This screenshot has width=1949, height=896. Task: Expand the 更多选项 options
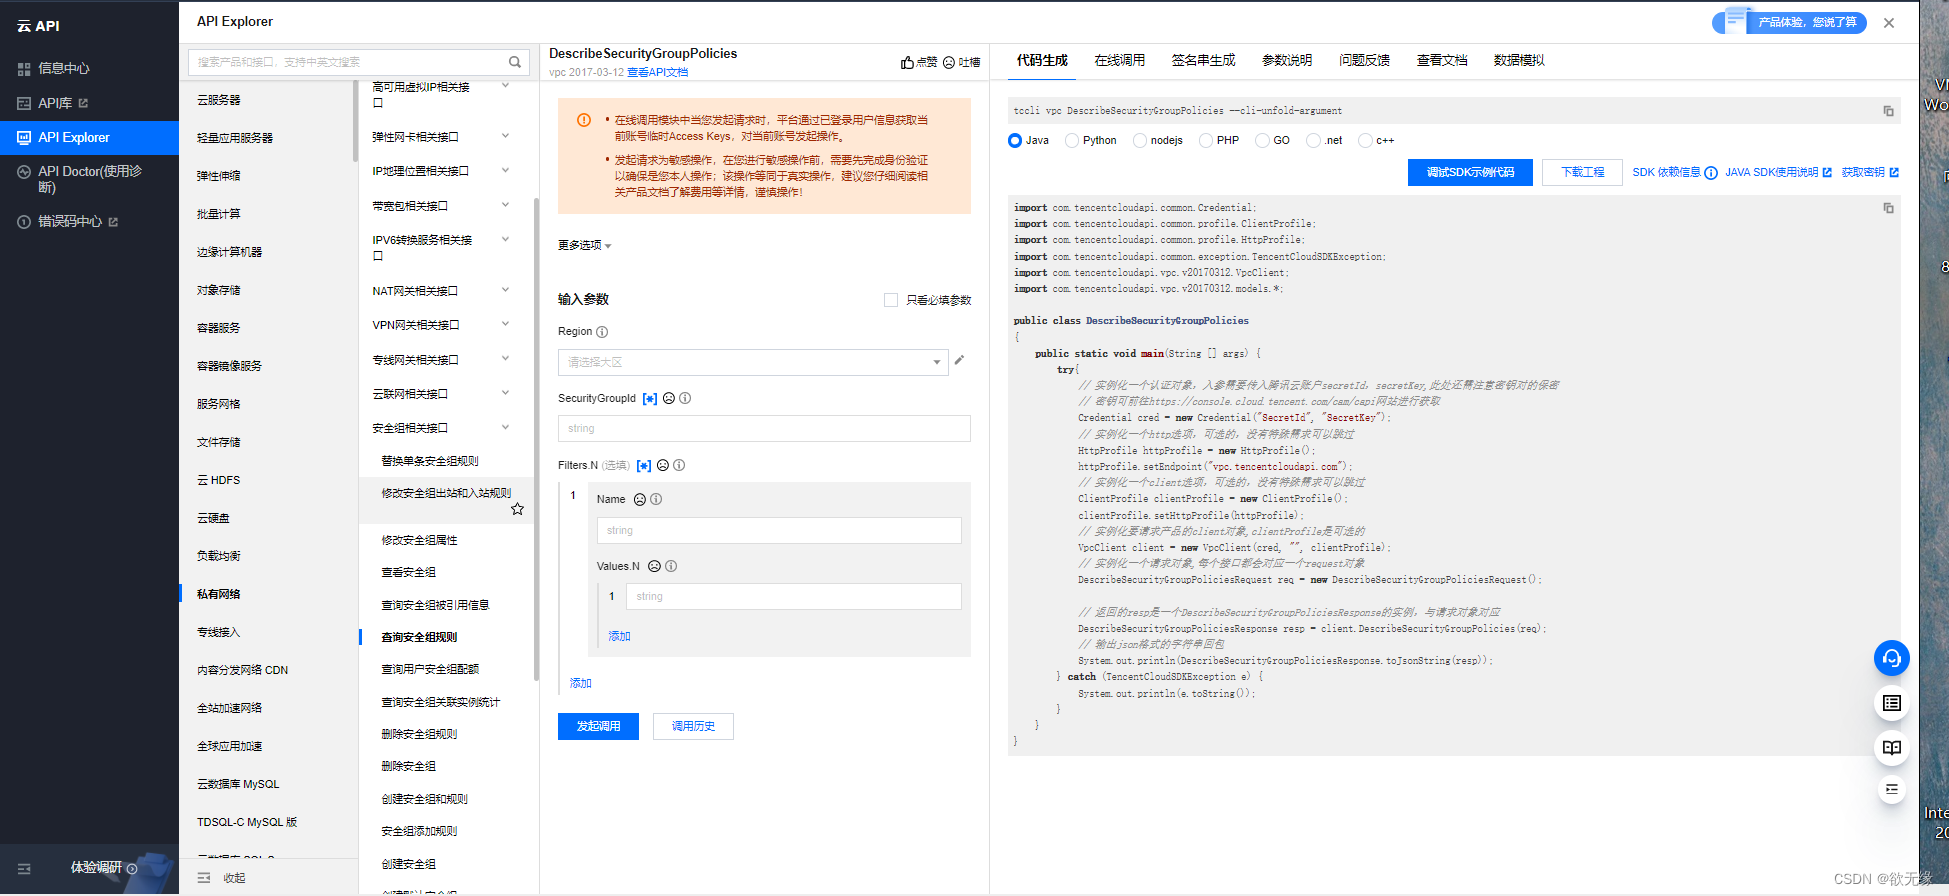tap(584, 245)
